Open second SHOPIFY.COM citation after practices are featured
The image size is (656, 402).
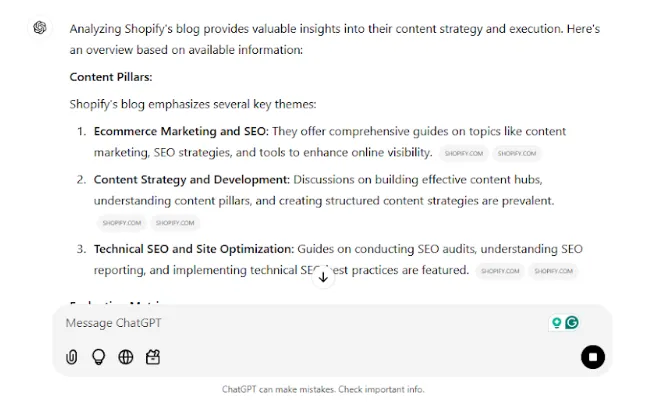[553, 271]
